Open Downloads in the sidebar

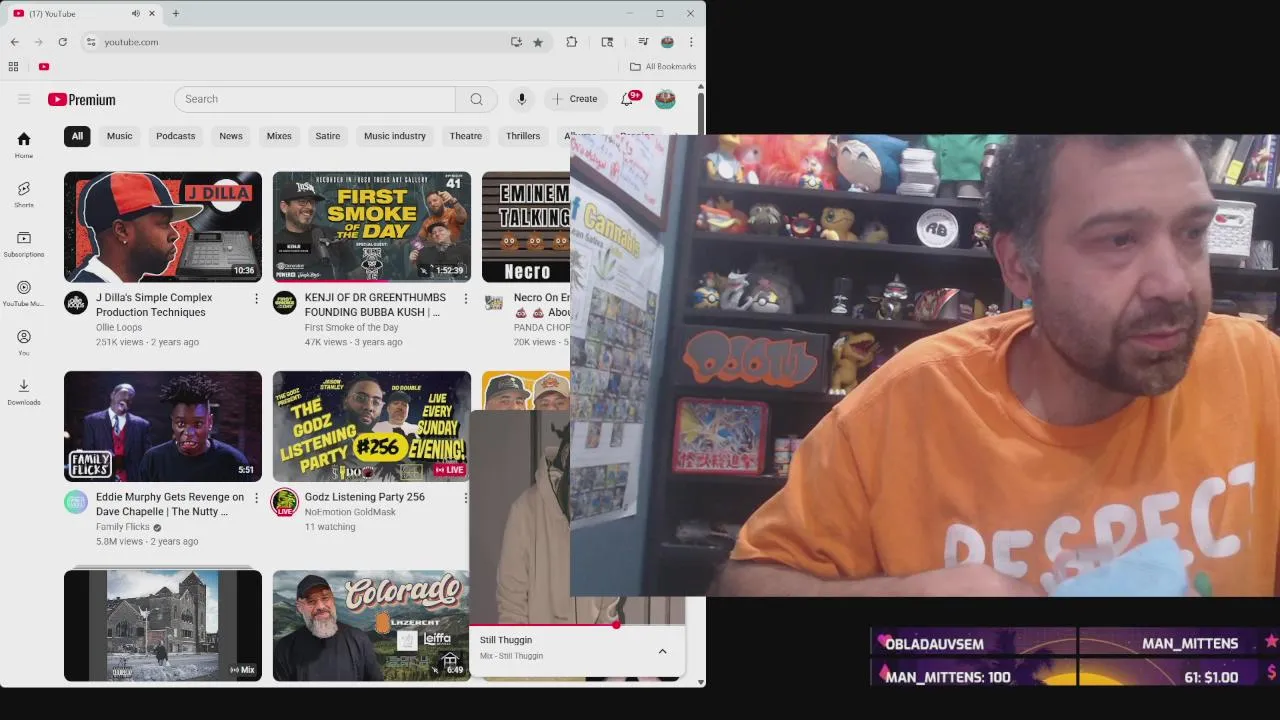pyautogui.click(x=24, y=392)
